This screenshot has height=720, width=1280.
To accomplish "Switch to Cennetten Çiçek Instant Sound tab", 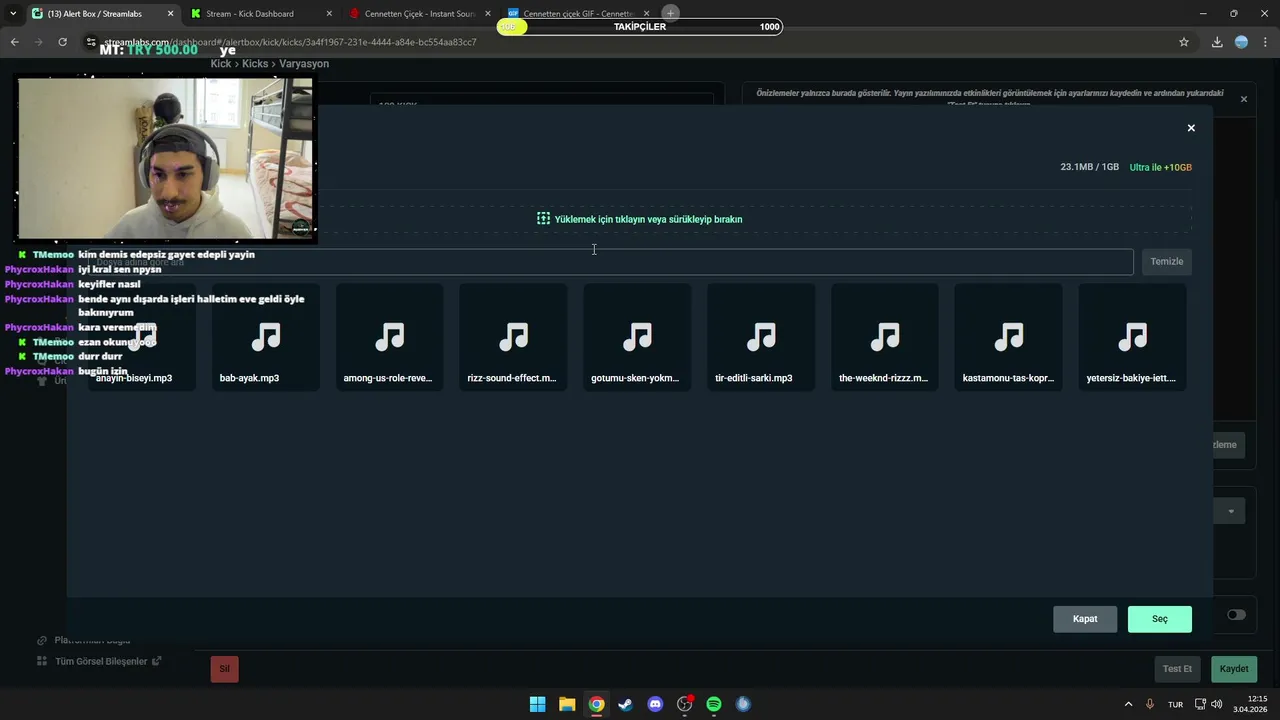I will click(x=421, y=13).
